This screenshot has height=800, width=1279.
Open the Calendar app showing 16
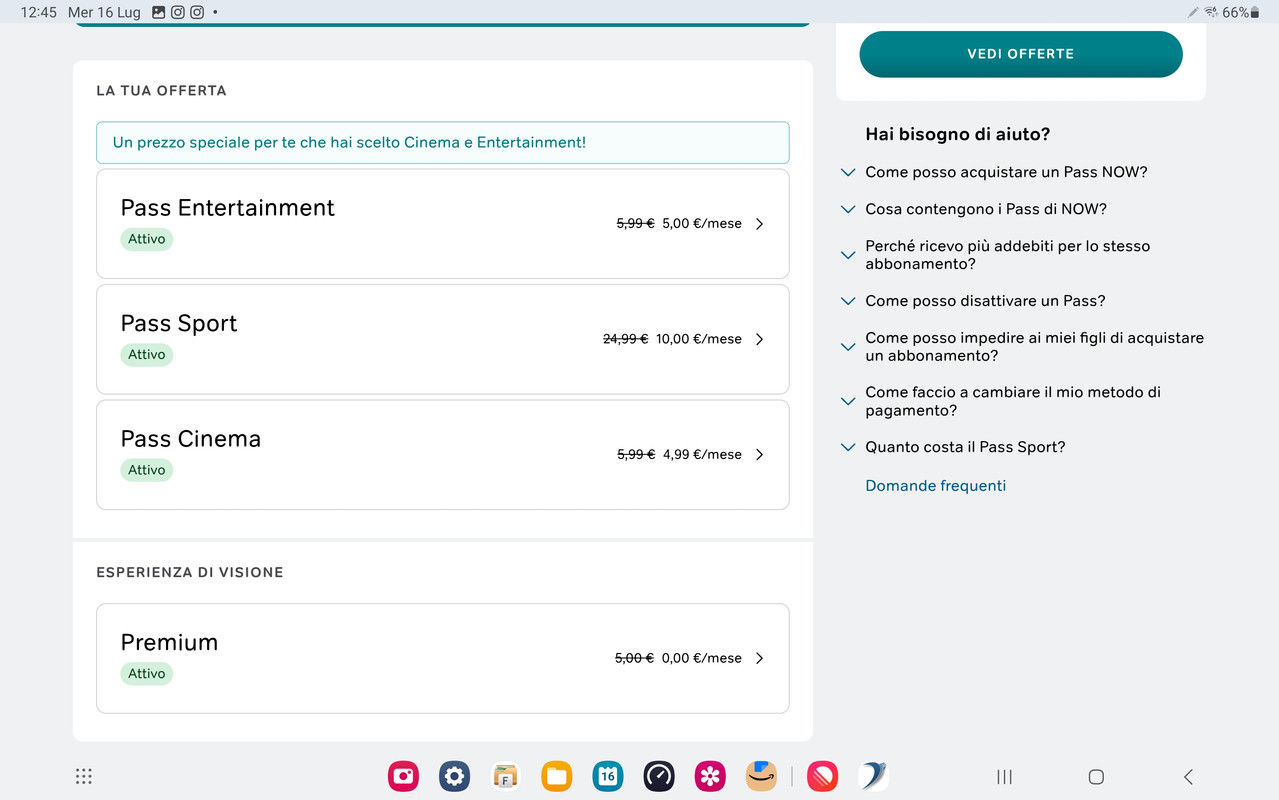pos(608,776)
